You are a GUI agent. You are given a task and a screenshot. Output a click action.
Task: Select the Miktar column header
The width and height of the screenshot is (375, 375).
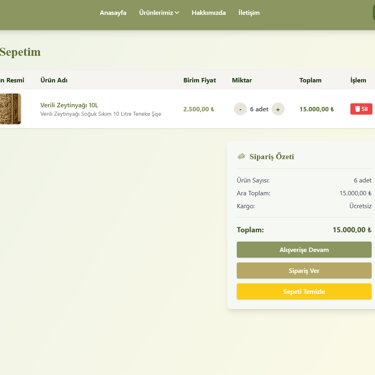[242, 80]
